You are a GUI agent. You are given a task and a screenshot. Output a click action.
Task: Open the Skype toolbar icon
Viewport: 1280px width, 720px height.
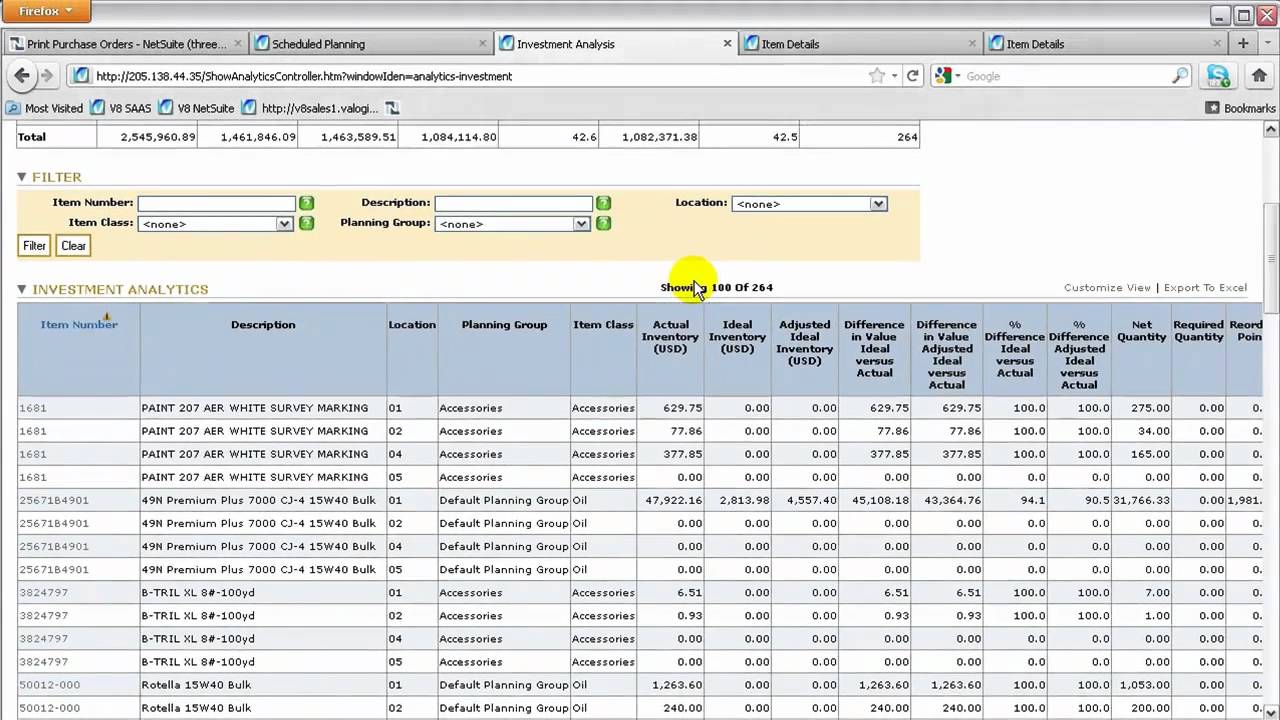pos(1218,76)
